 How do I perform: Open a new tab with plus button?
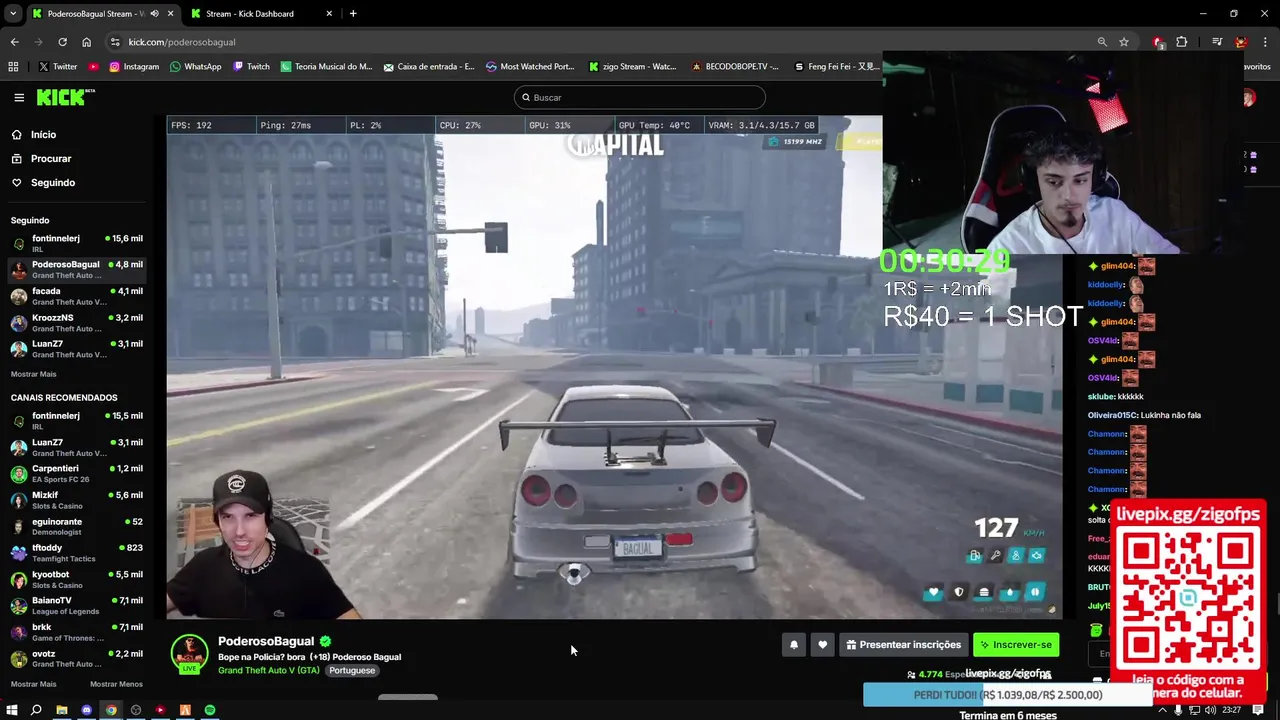tap(353, 14)
